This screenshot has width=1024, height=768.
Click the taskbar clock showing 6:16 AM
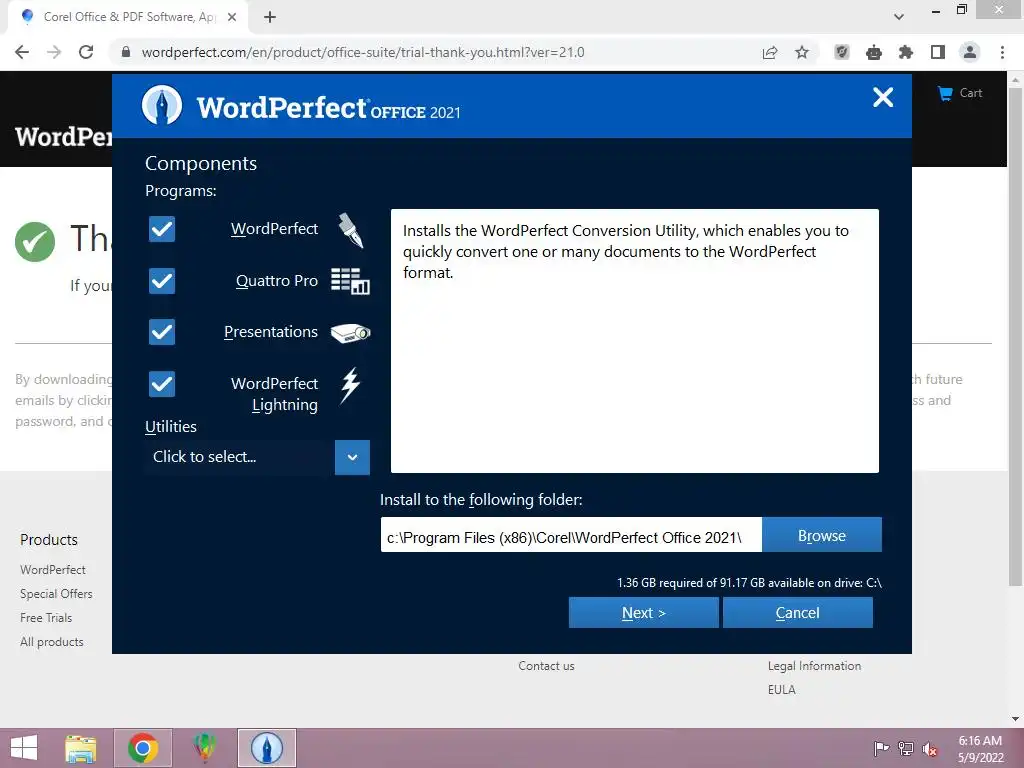(980, 748)
